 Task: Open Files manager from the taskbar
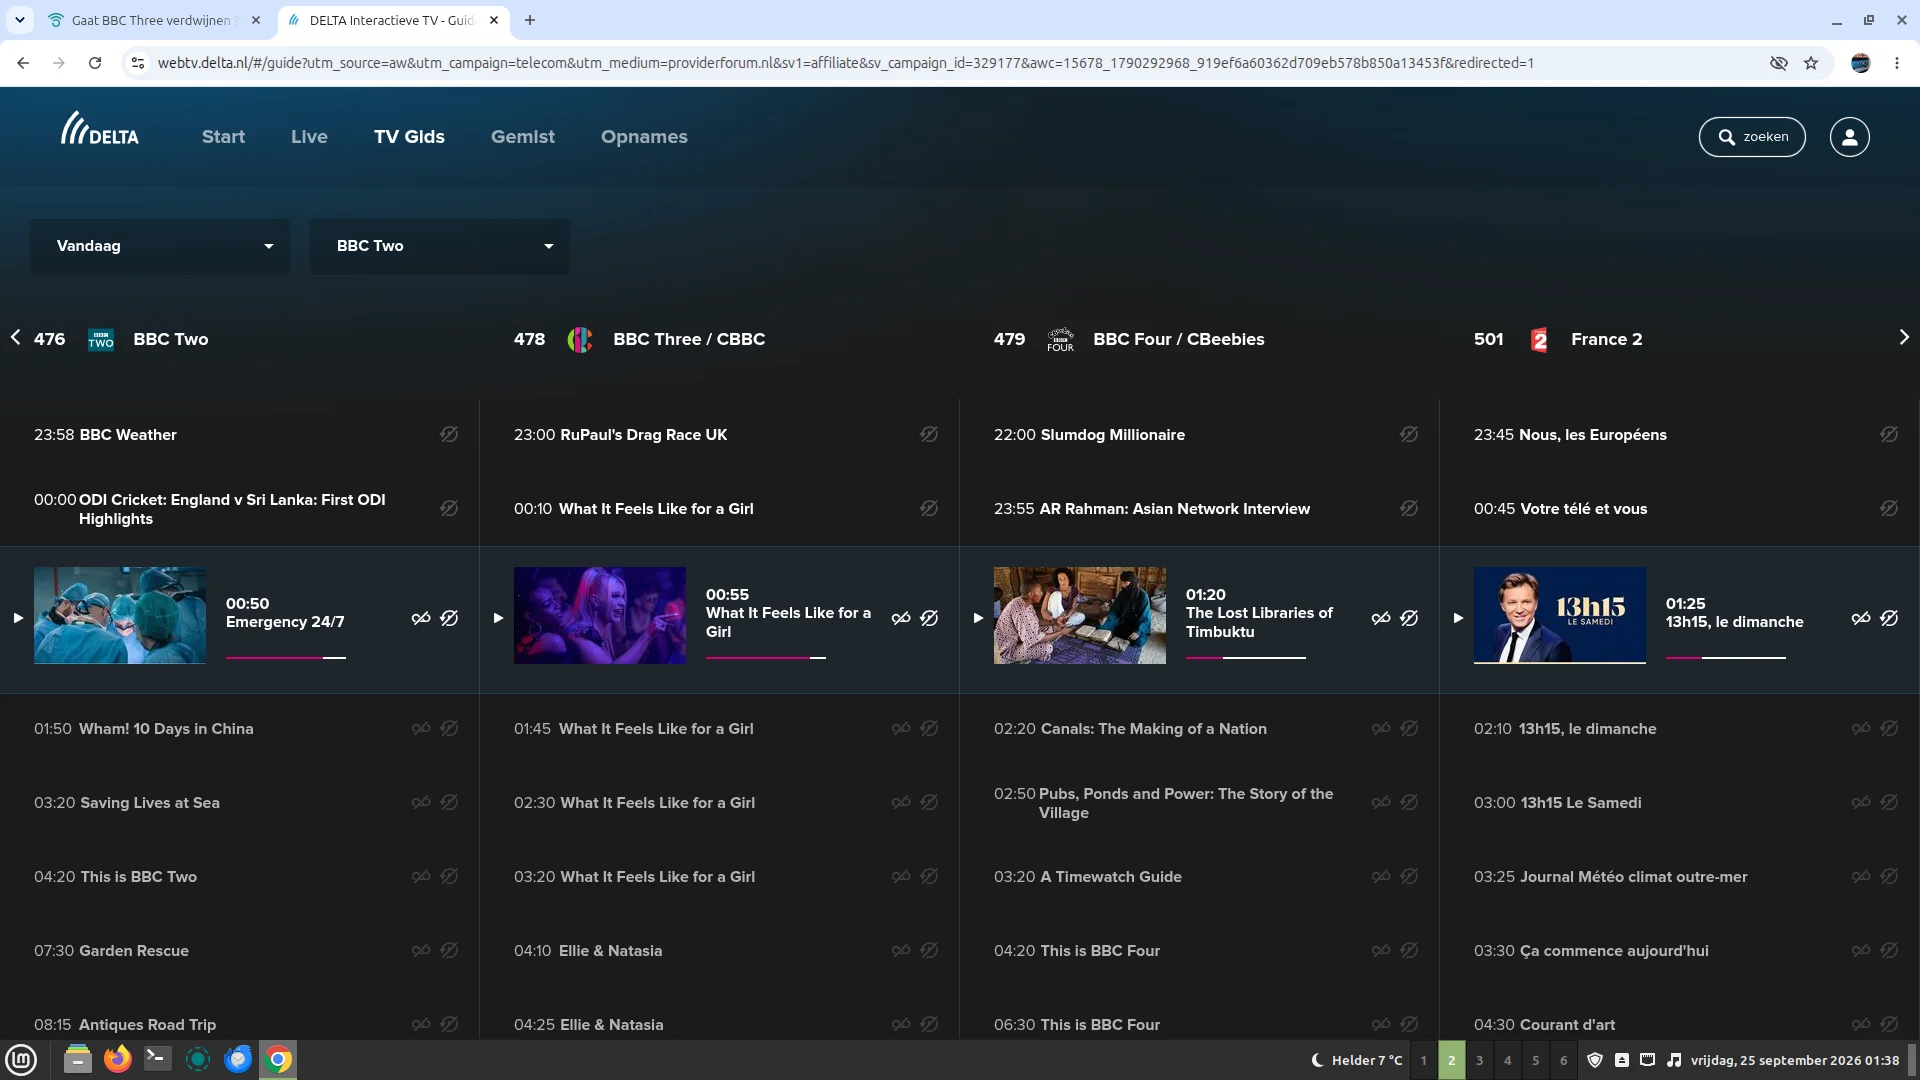pos(77,1059)
